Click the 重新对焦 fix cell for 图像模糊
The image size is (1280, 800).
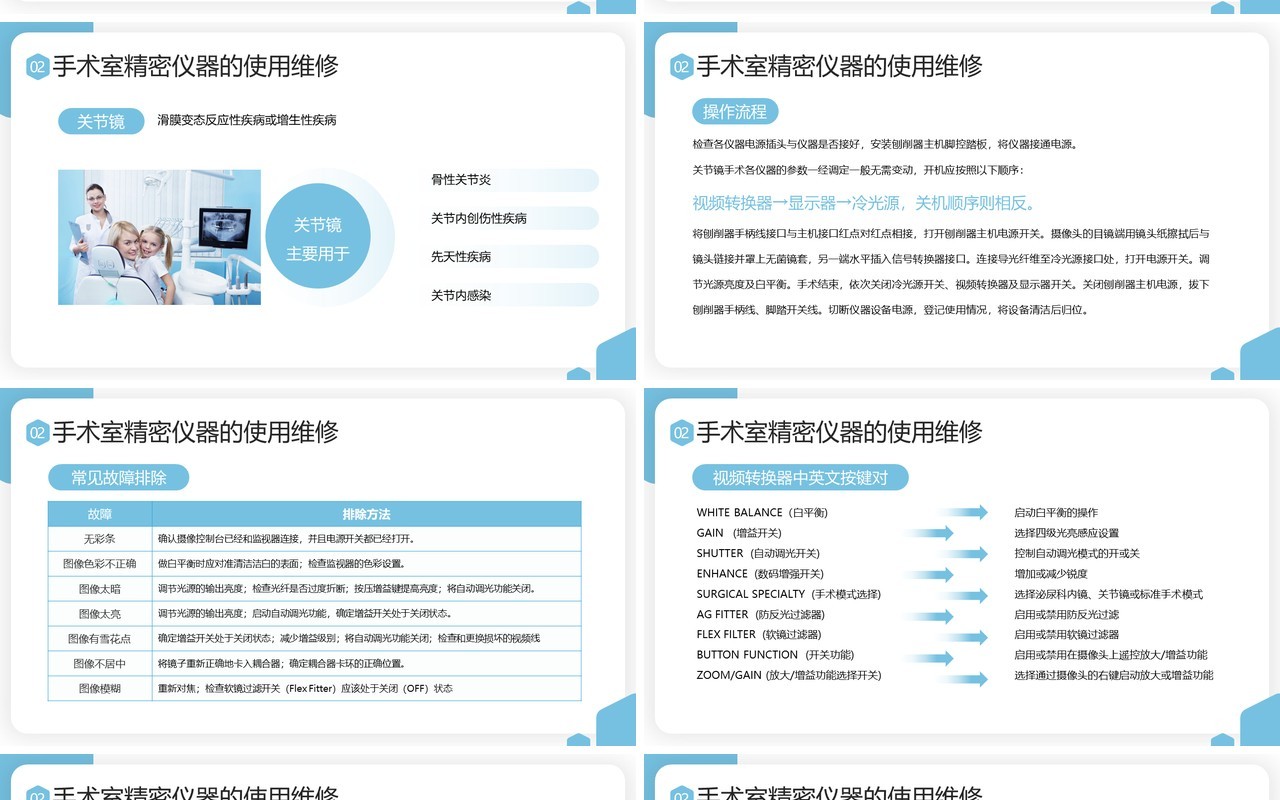[367, 689]
